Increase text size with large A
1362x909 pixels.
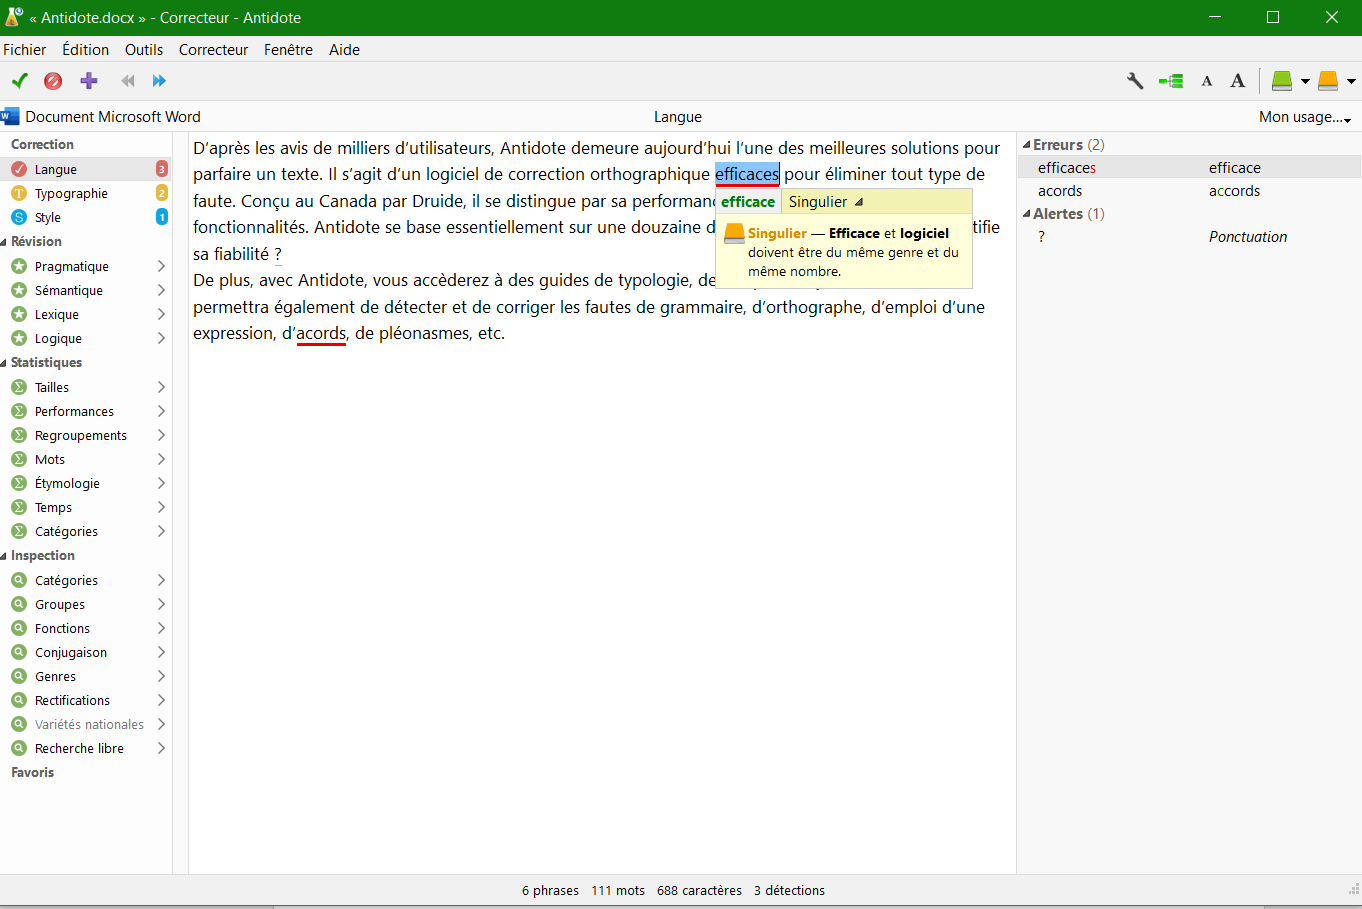[1237, 81]
